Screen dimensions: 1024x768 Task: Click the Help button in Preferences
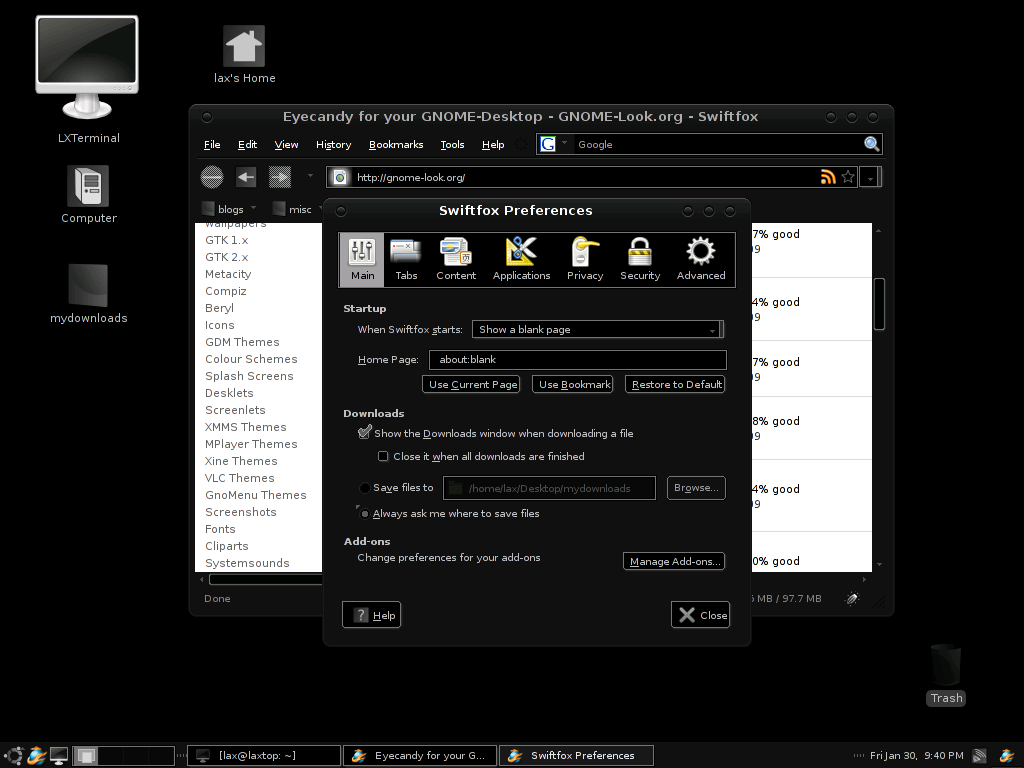(x=372, y=615)
